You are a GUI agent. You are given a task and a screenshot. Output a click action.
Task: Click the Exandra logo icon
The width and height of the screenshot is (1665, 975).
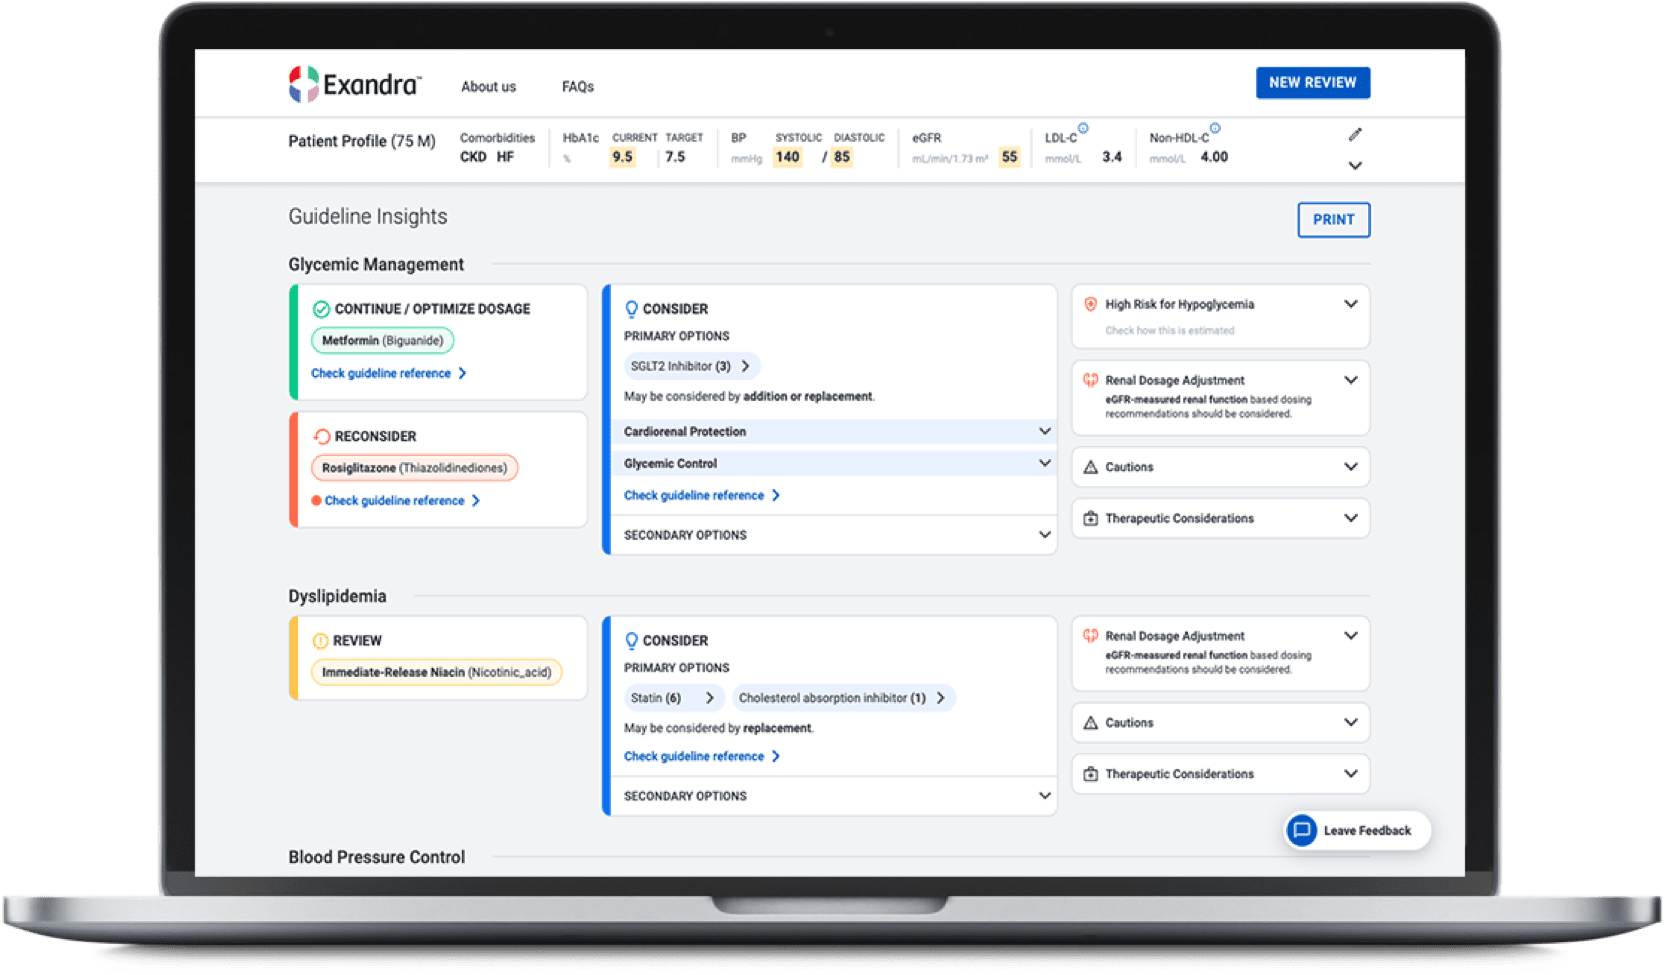point(304,85)
